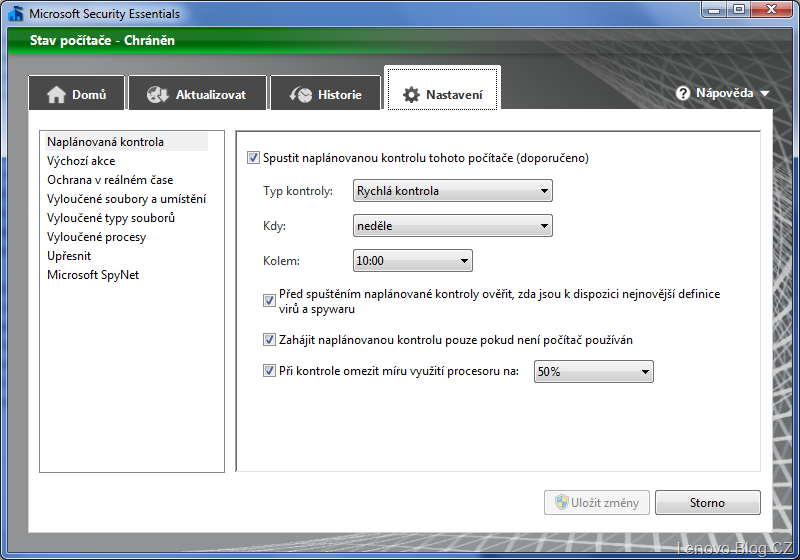Click the shield icon on Uložit změny
800x560 pixels.
pyautogui.click(x=562, y=503)
